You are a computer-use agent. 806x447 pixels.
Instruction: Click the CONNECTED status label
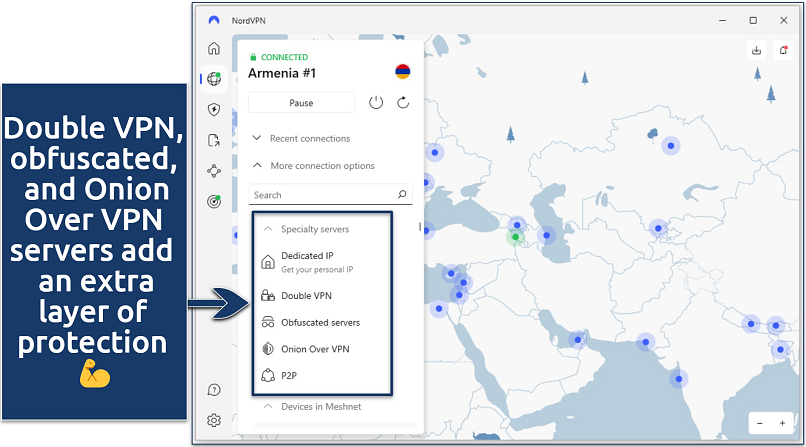(284, 57)
